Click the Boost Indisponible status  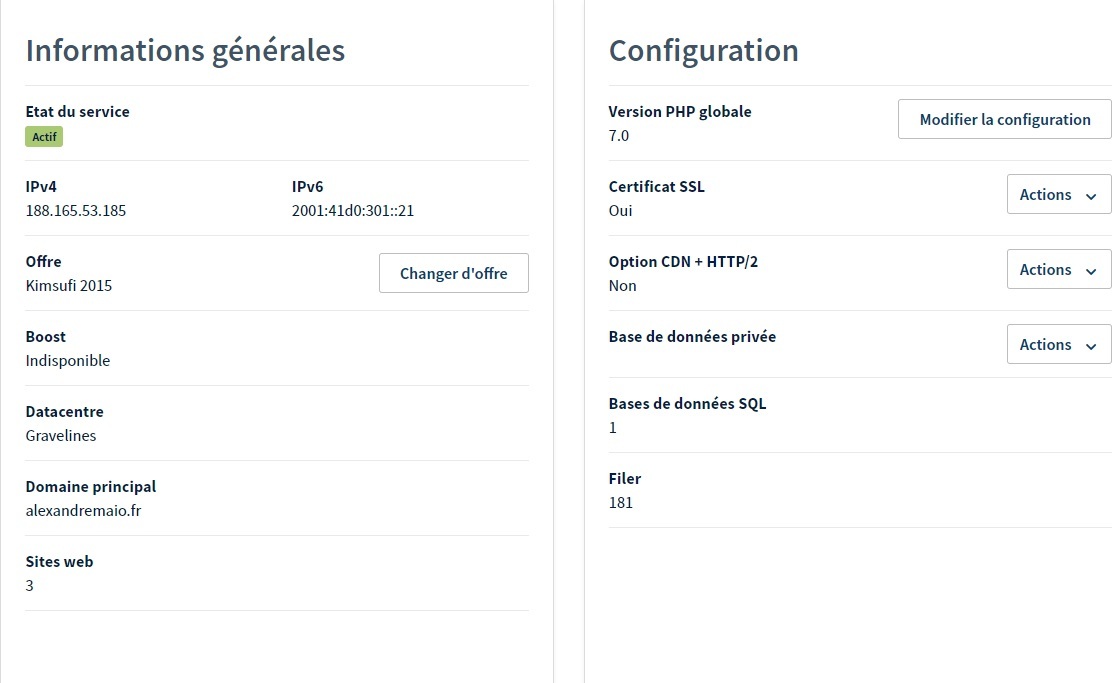68,361
